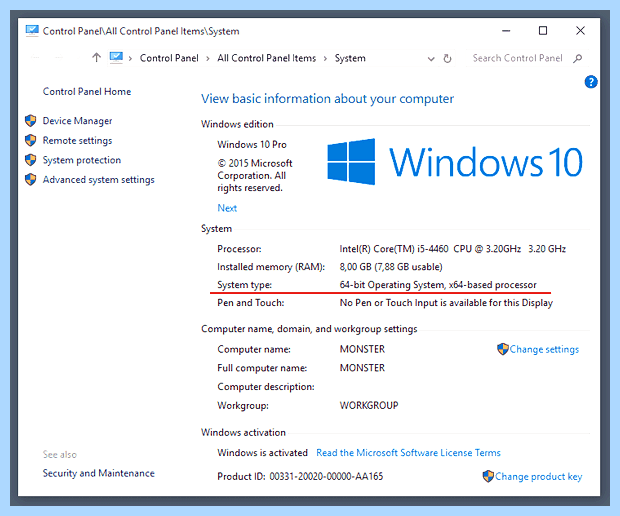The height and width of the screenshot is (516, 620).
Task: Expand chevron after All Control Panel Items
Action: (x=325, y=59)
